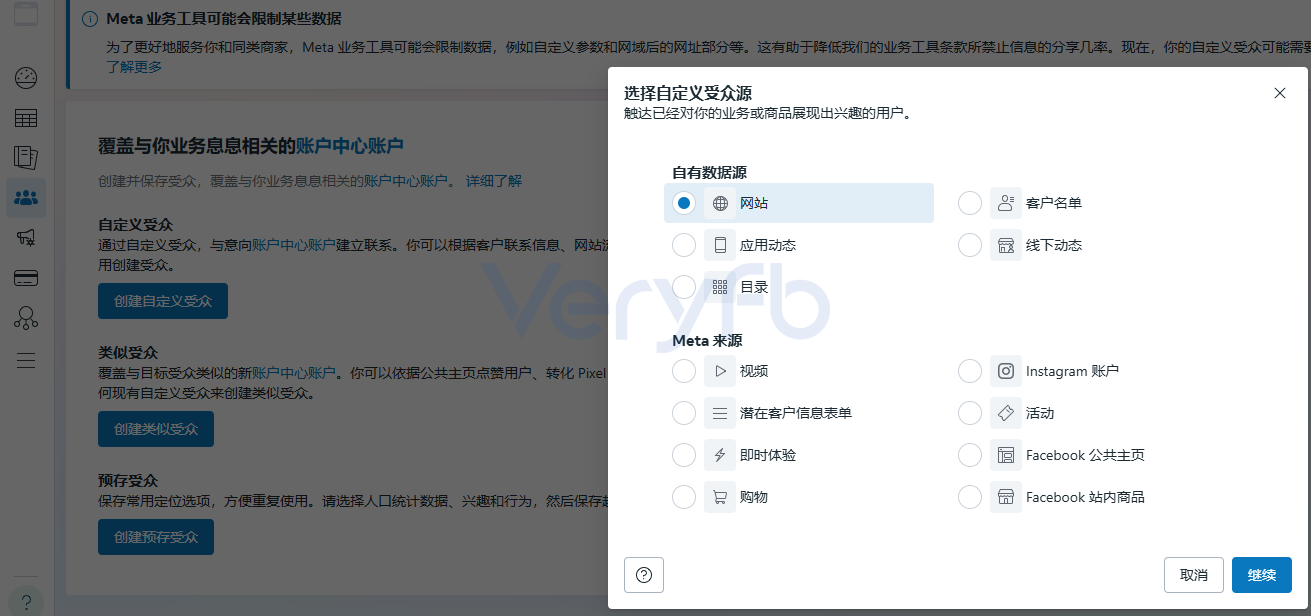Viewport: 1311px width, 616px height.
Task: Select the 客户名单 radio button
Action: point(970,203)
